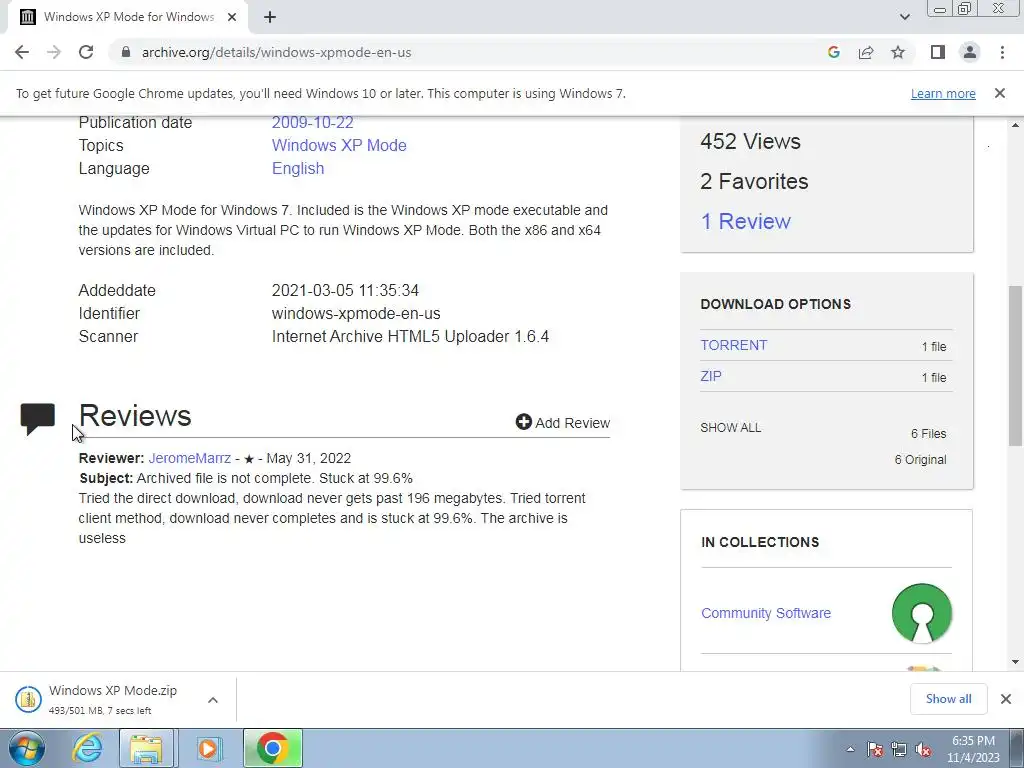Open Windows Explorer from taskbar
The width and height of the screenshot is (1024, 768).
[x=146, y=748]
